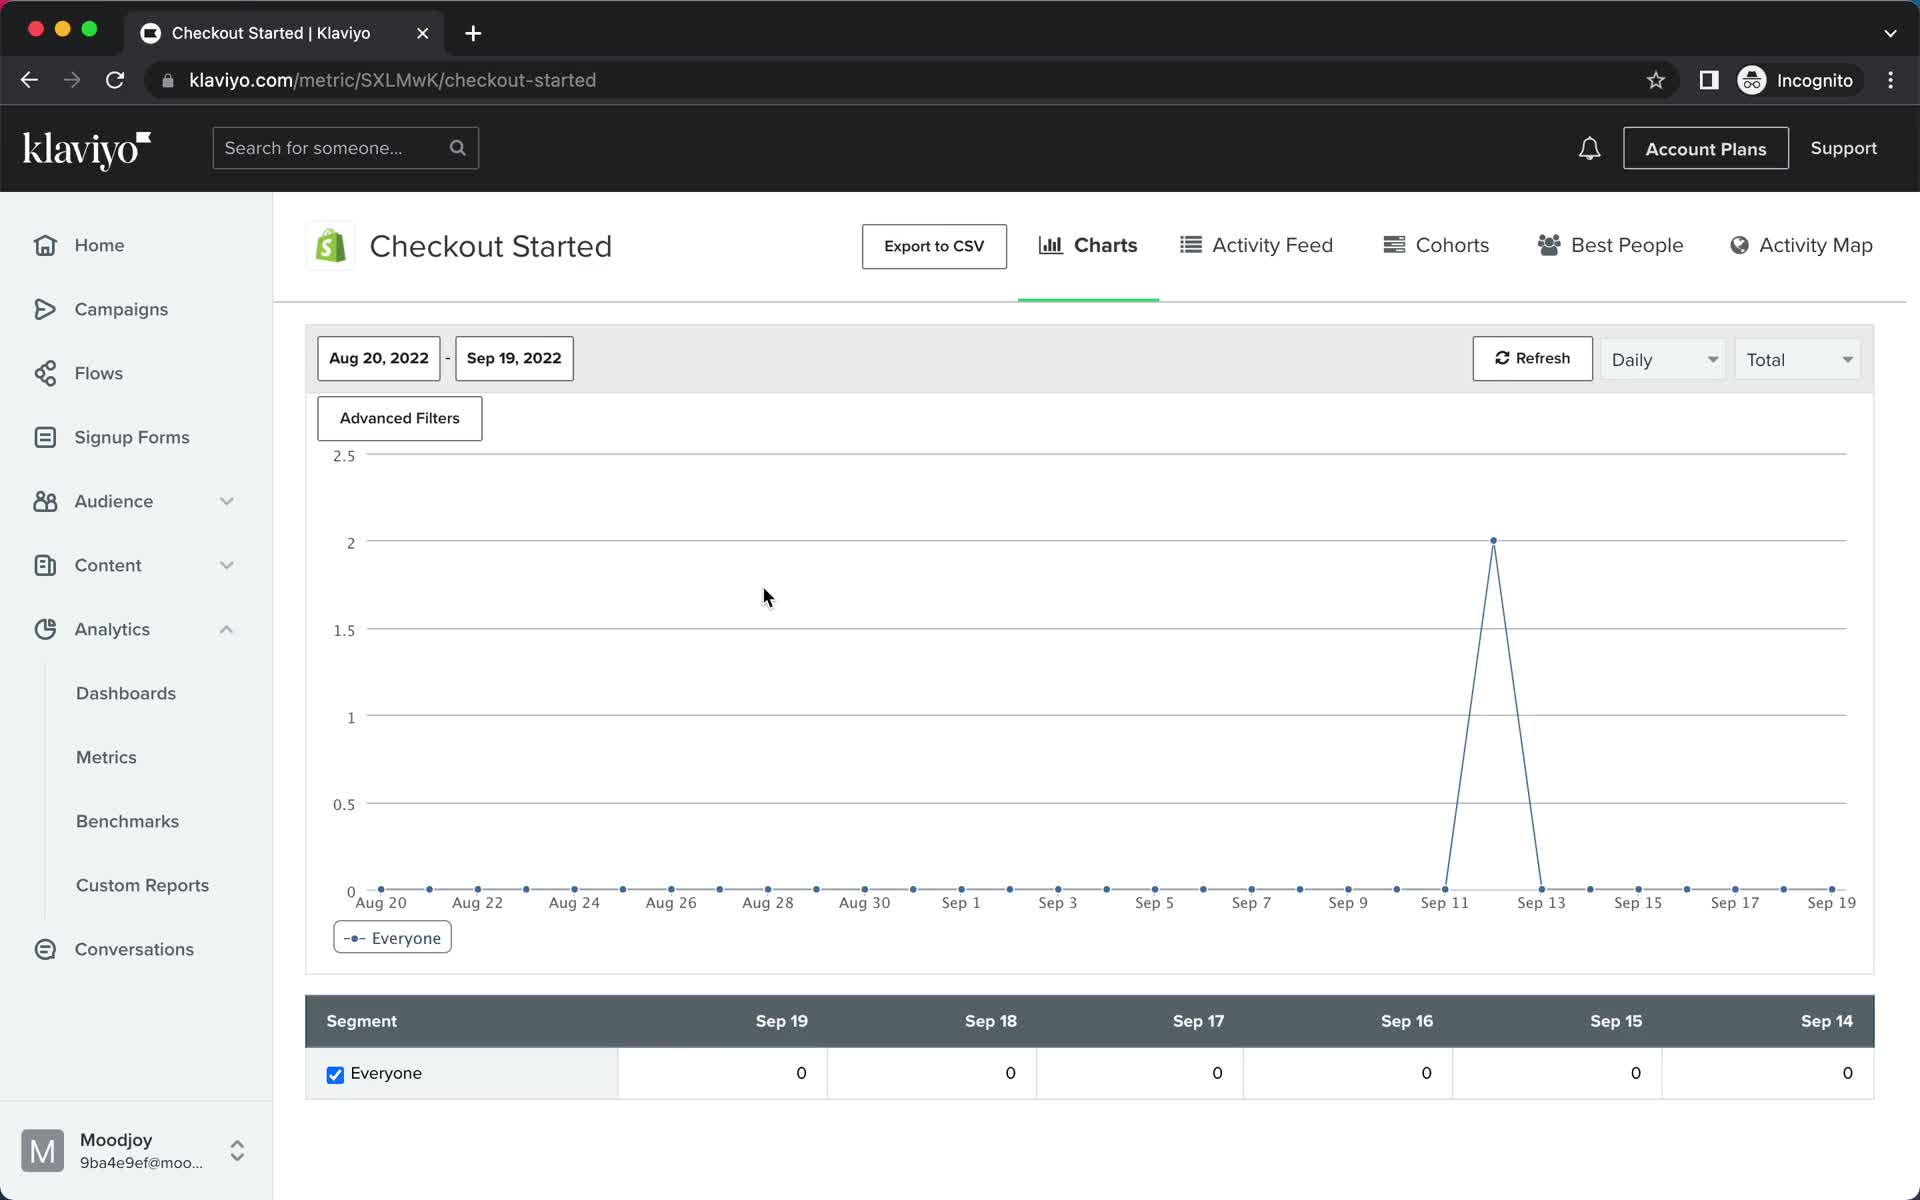
Task: Click the bell notifications icon
Action: point(1590,148)
